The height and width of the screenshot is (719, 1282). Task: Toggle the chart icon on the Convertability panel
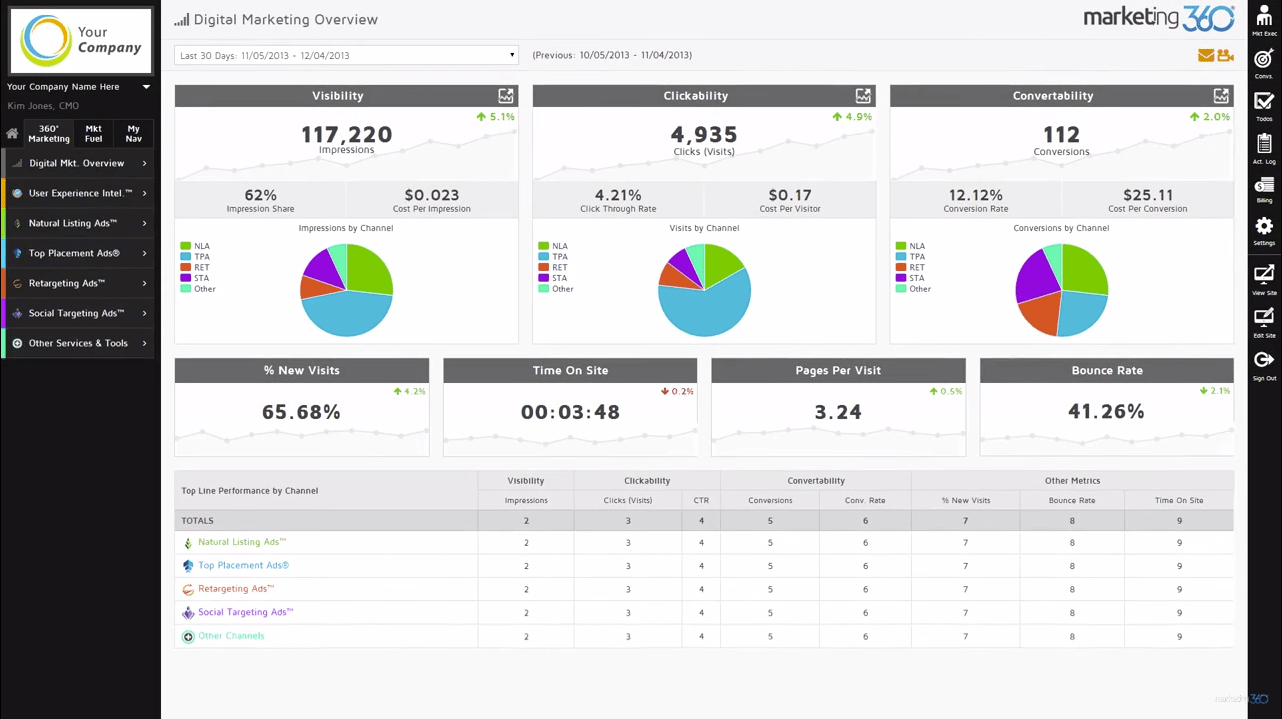(1221, 95)
